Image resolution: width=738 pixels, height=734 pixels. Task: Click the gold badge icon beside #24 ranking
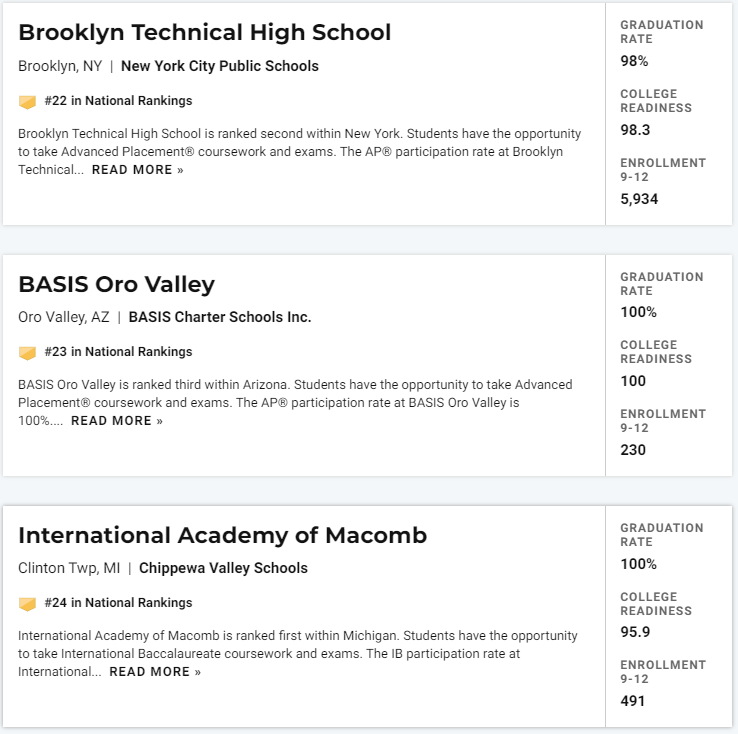point(27,604)
